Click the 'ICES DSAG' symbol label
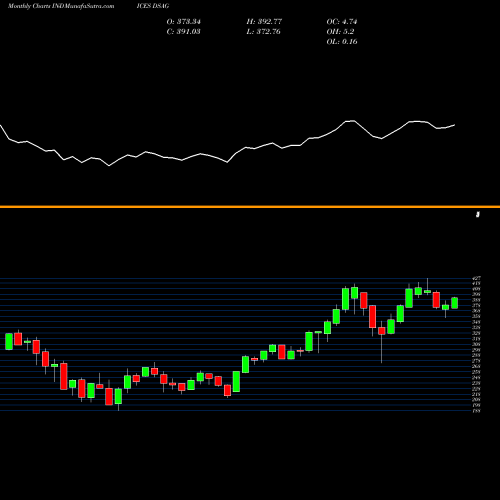The height and width of the screenshot is (500, 500). pos(153,6)
